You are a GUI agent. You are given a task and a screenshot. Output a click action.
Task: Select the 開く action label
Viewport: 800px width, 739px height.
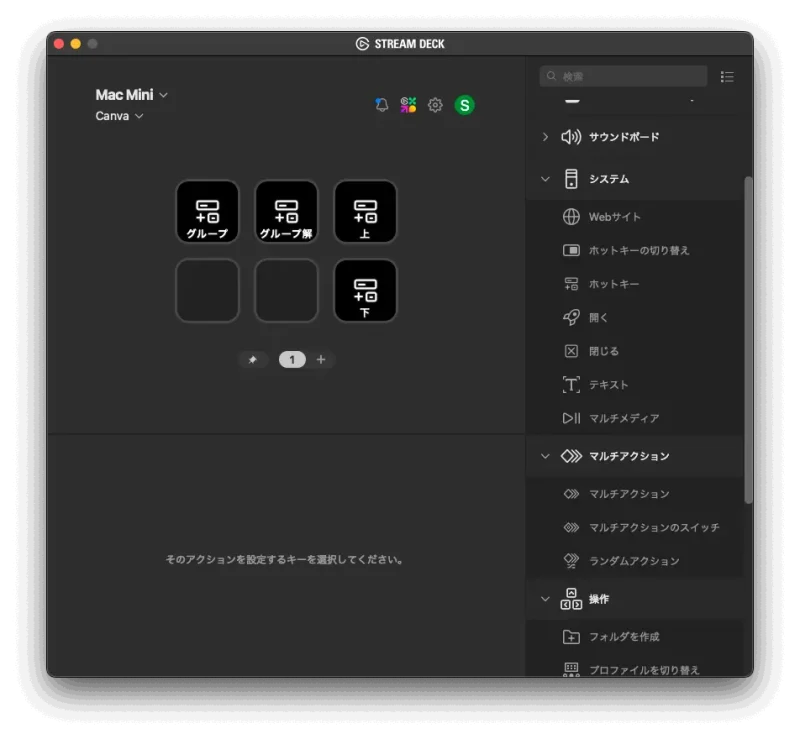[x=598, y=317]
